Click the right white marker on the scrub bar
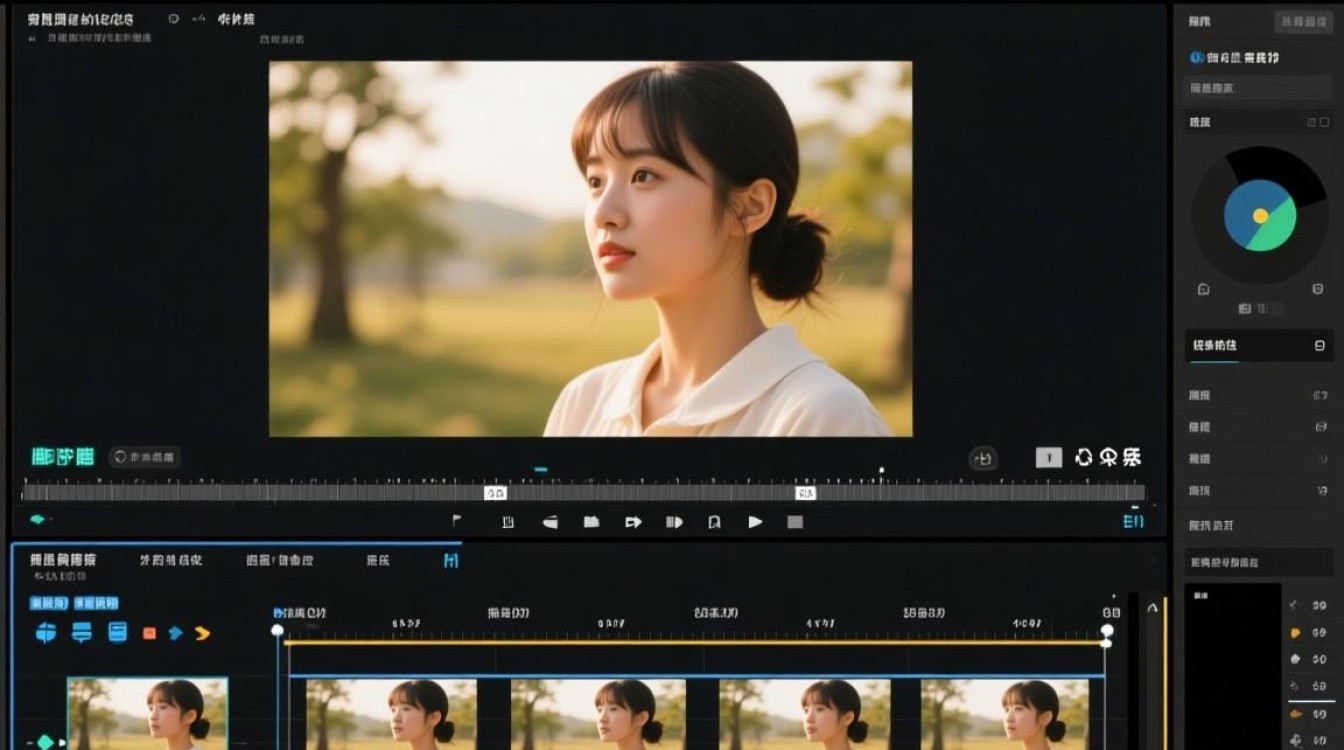The width and height of the screenshot is (1344, 750). click(x=805, y=493)
